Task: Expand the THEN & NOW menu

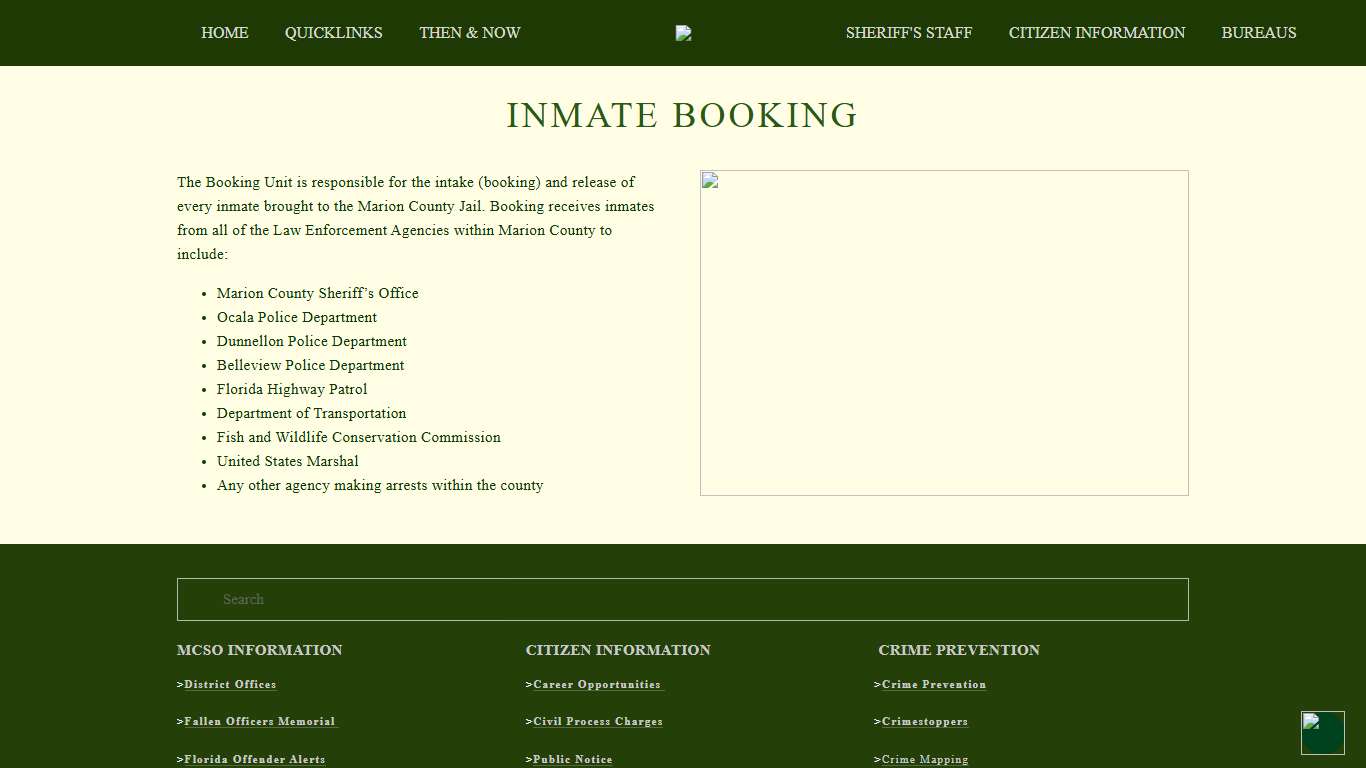Action: click(x=469, y=33)
